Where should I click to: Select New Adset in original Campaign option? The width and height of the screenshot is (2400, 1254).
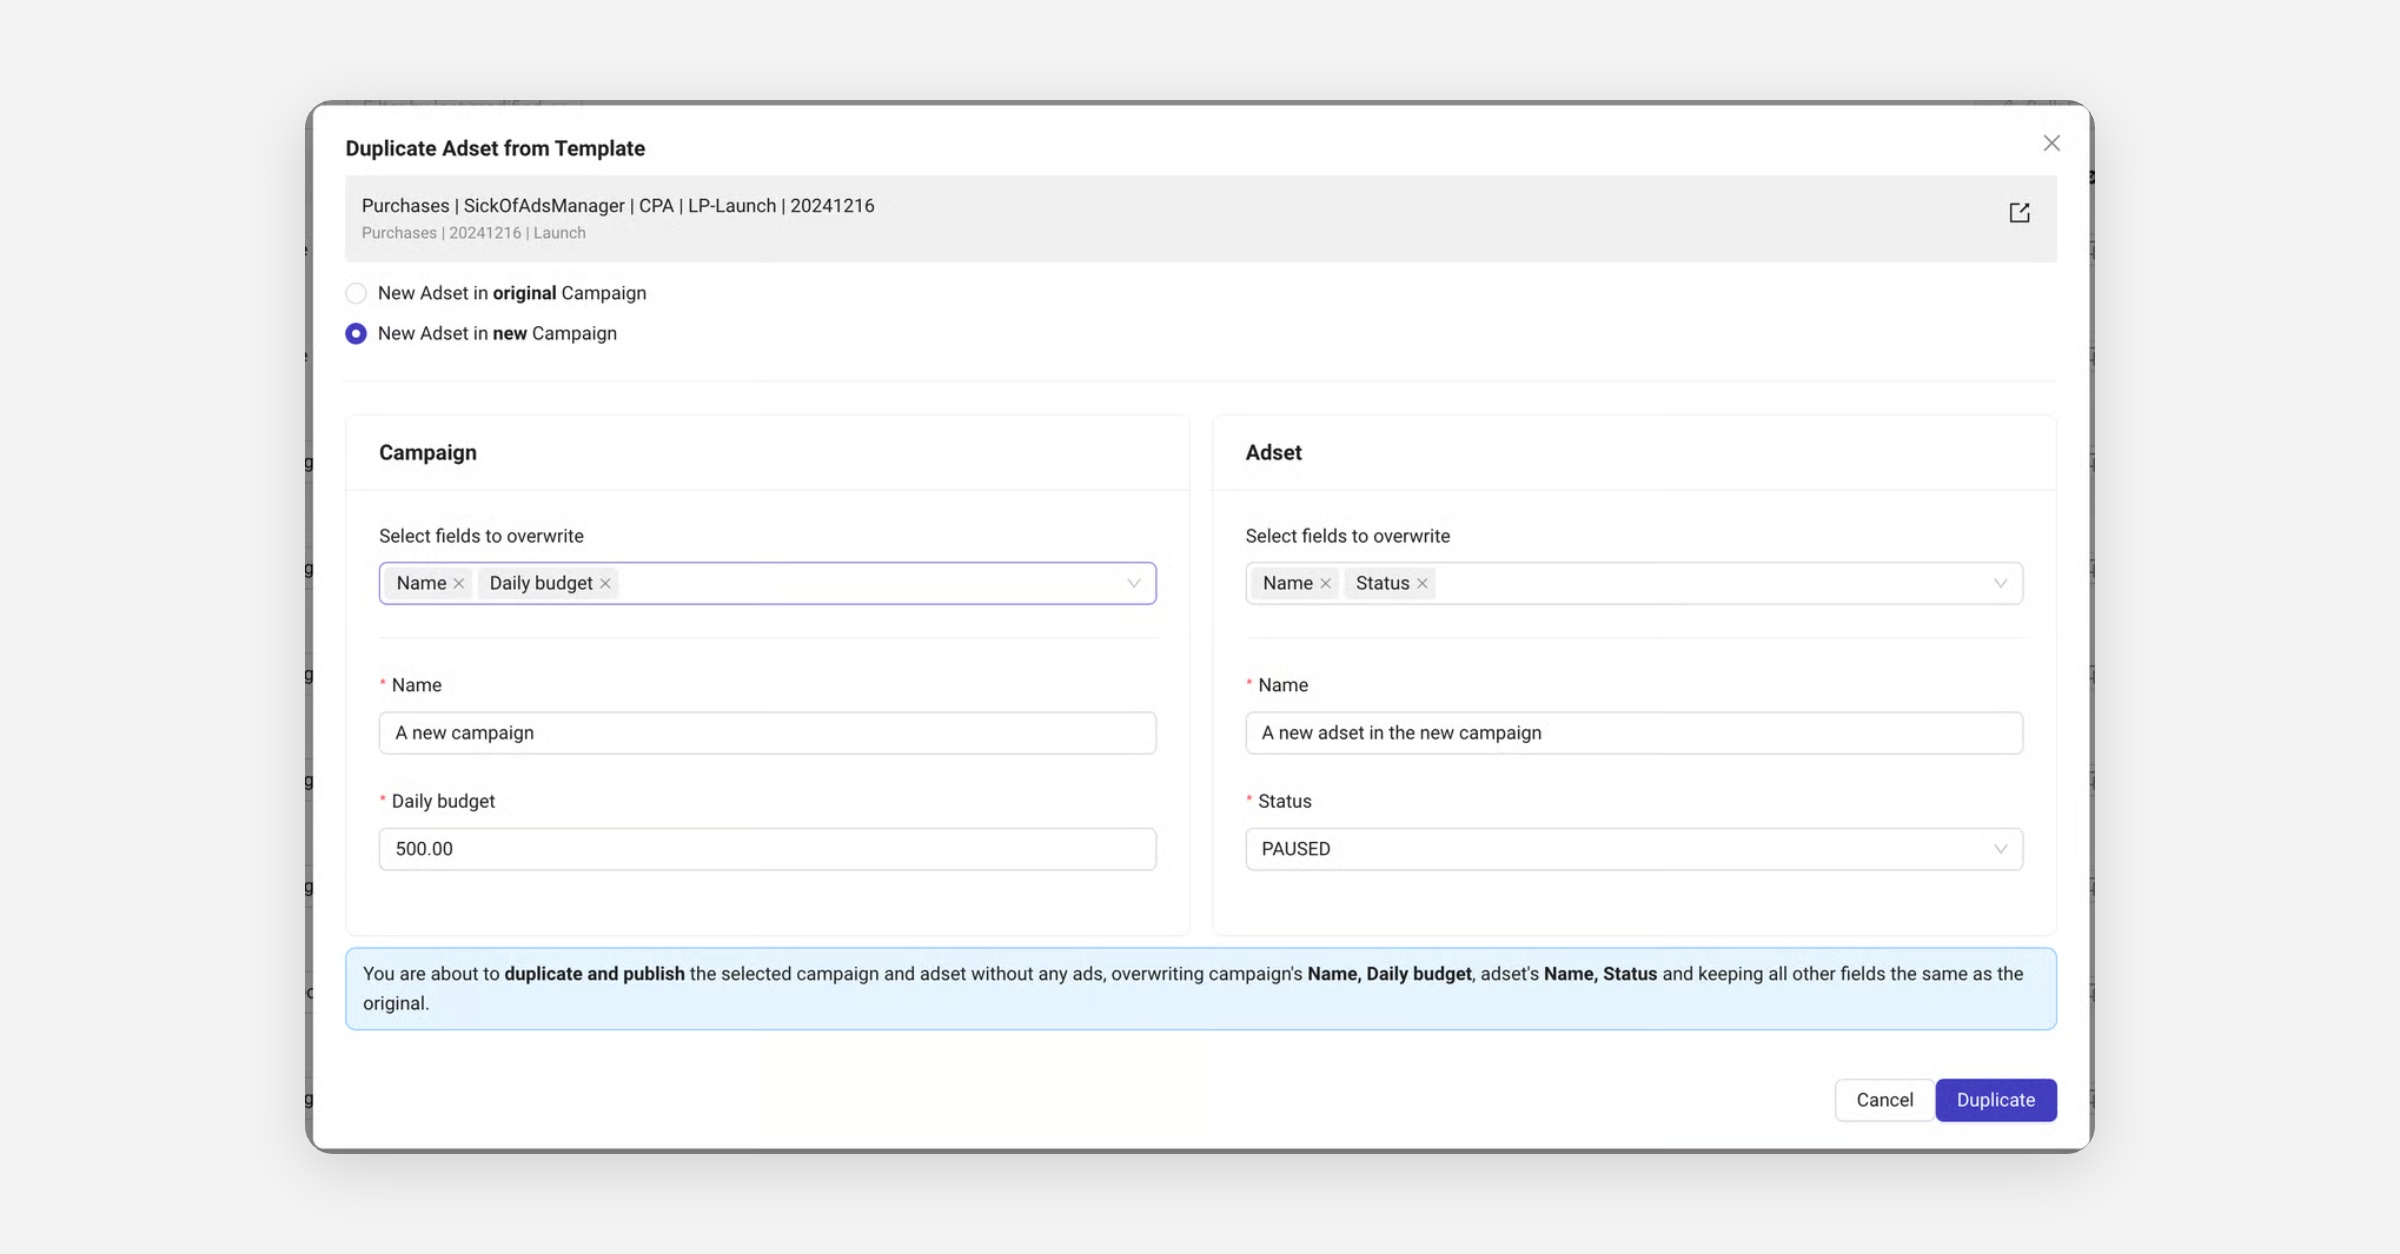356,293
